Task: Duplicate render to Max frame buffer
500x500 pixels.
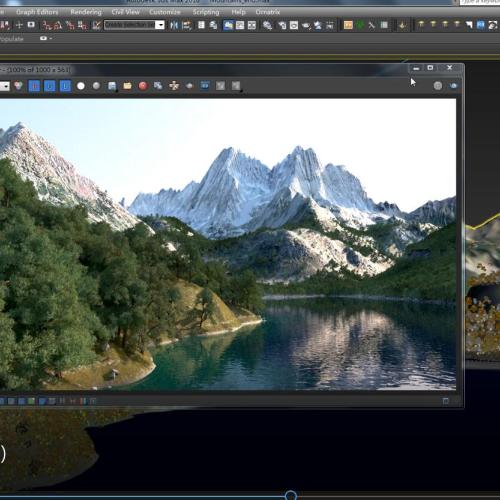Action: pyautogui.click(x=158, y=86)
